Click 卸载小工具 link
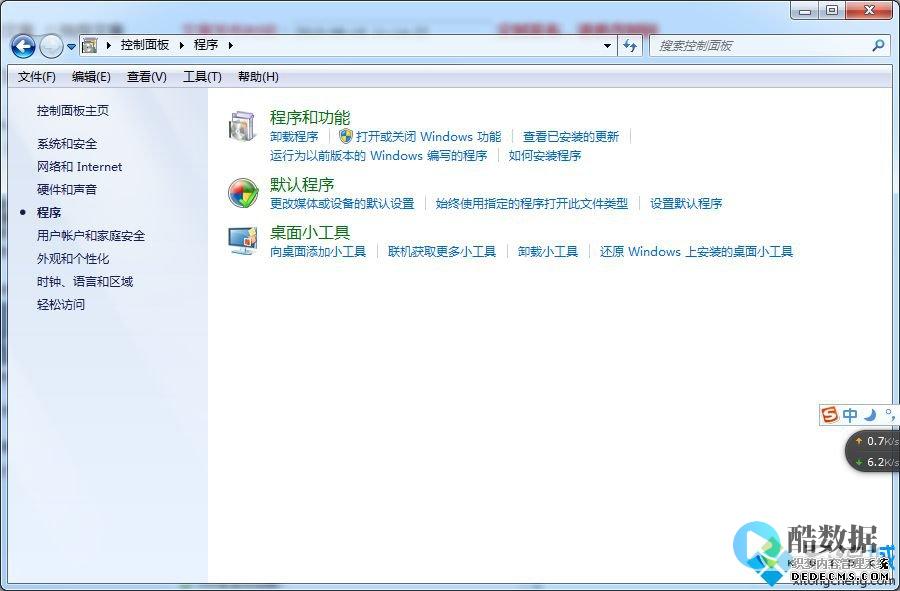 (x=548, y=251)
